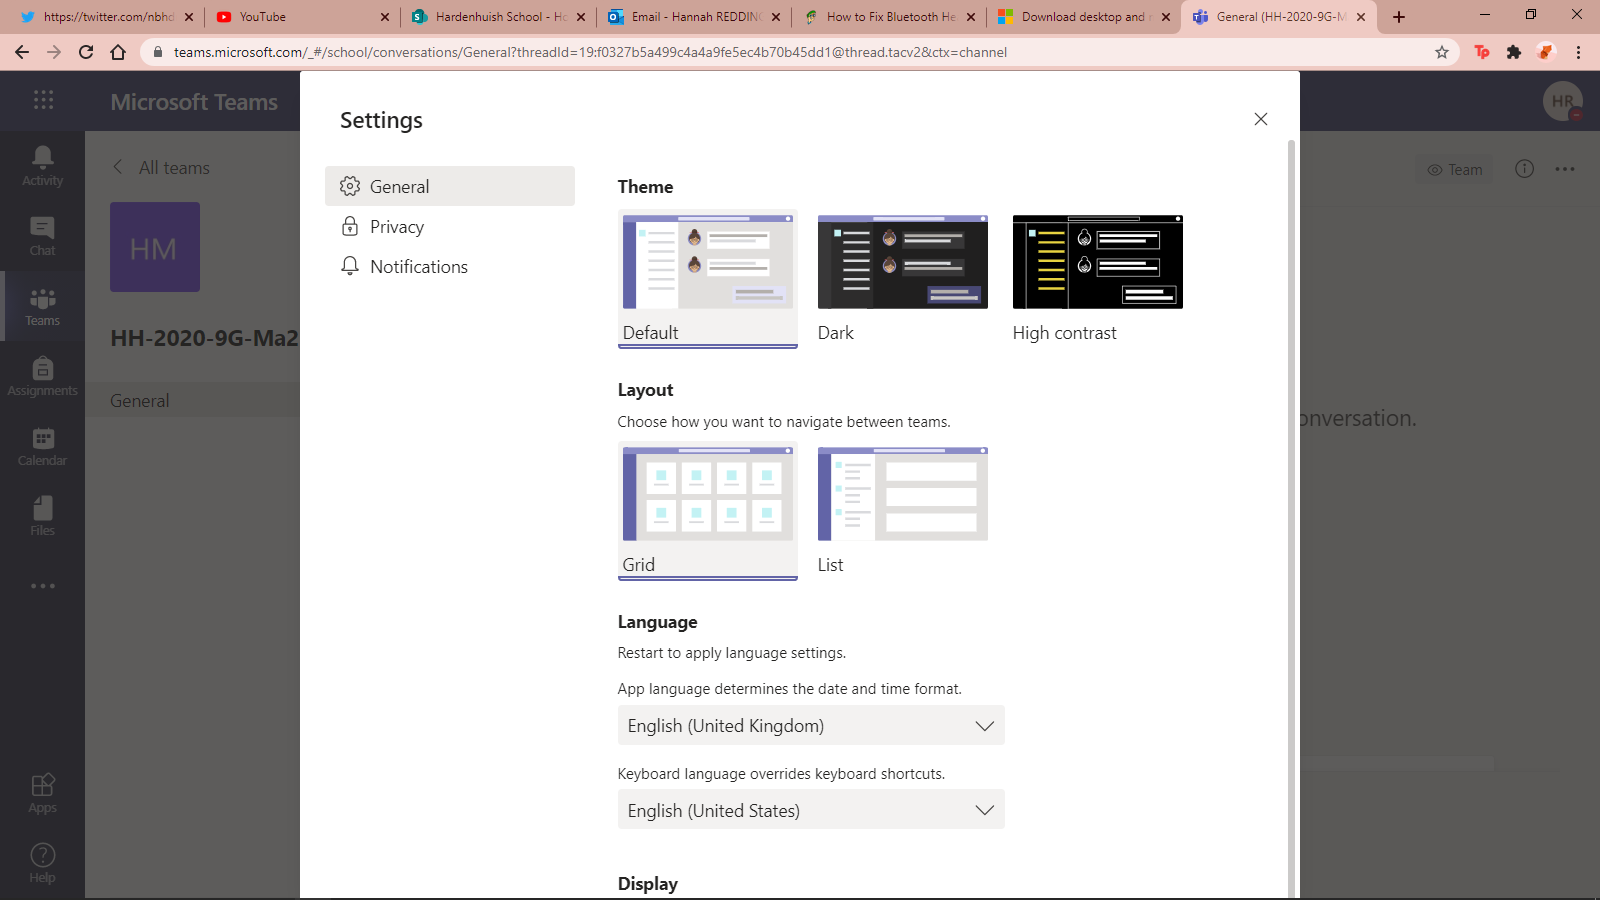Choose the Grid layout option
This screenshot has width=1600, height=900.
coord(708,511)
